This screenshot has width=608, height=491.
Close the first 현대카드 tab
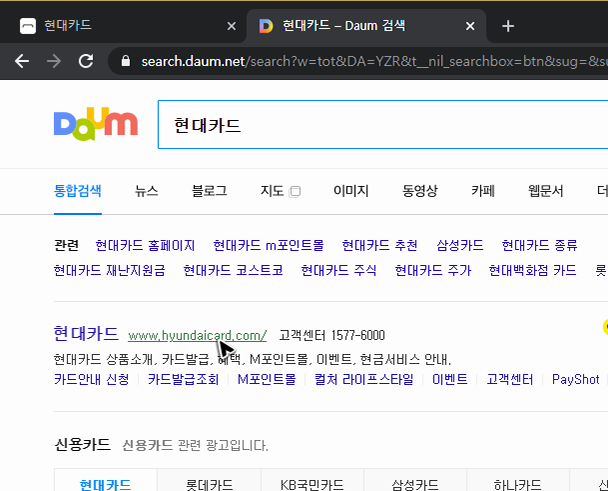click(231, 26)
